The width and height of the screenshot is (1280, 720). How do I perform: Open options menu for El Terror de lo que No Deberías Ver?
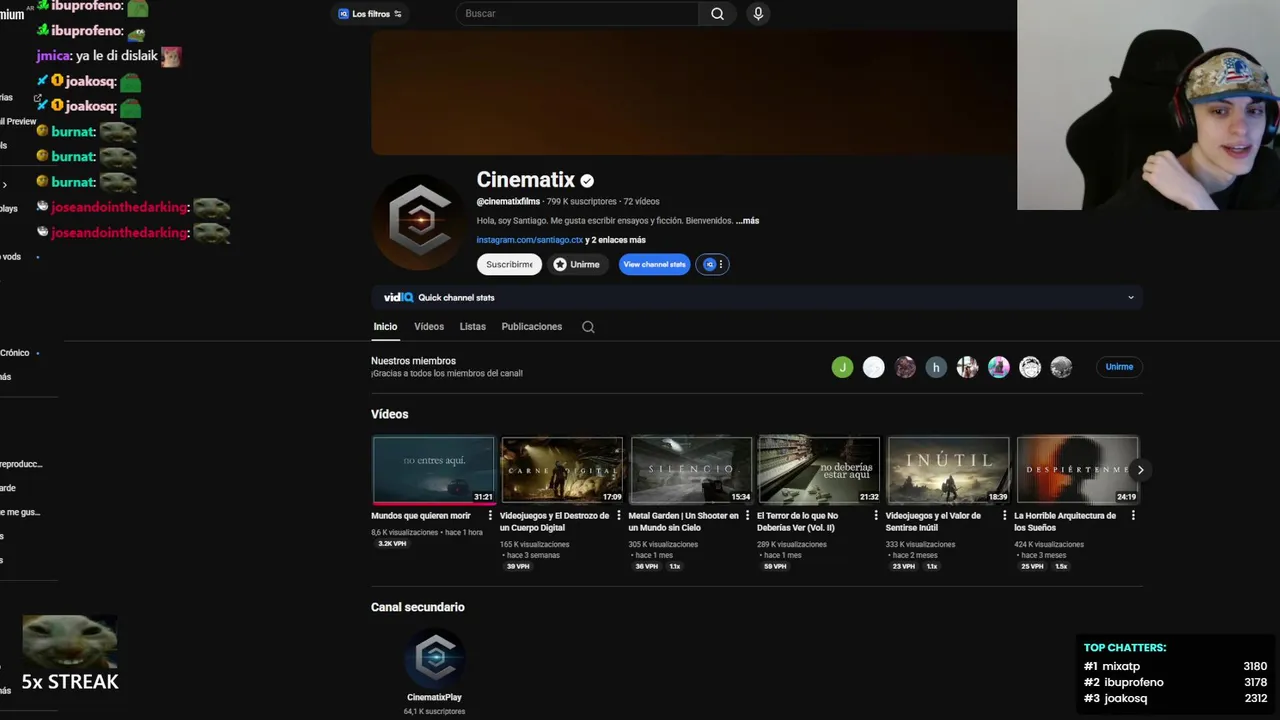pos(876,516)
